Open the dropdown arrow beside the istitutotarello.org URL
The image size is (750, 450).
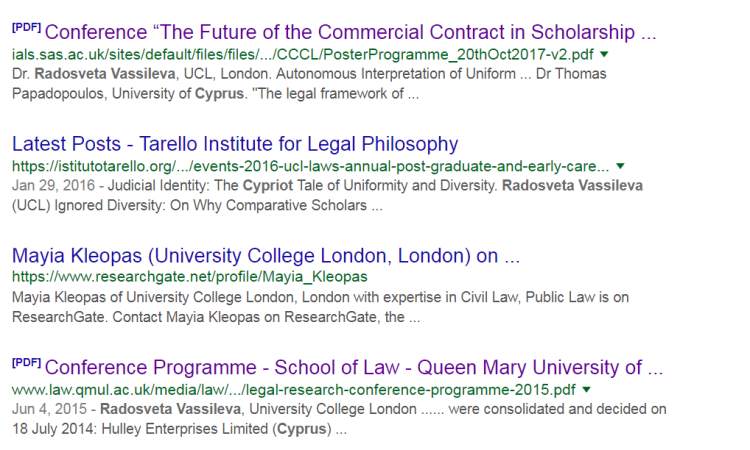pyautogui.click(x=621, y=166)
